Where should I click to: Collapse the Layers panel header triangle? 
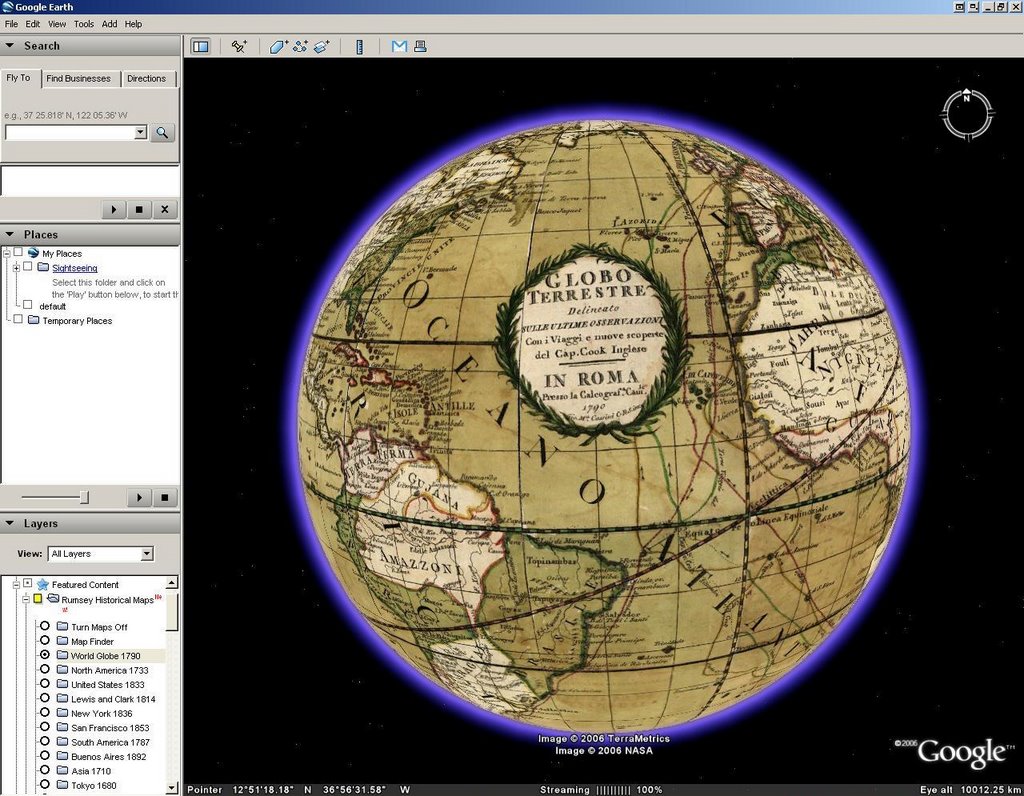(x=10, y=523)
